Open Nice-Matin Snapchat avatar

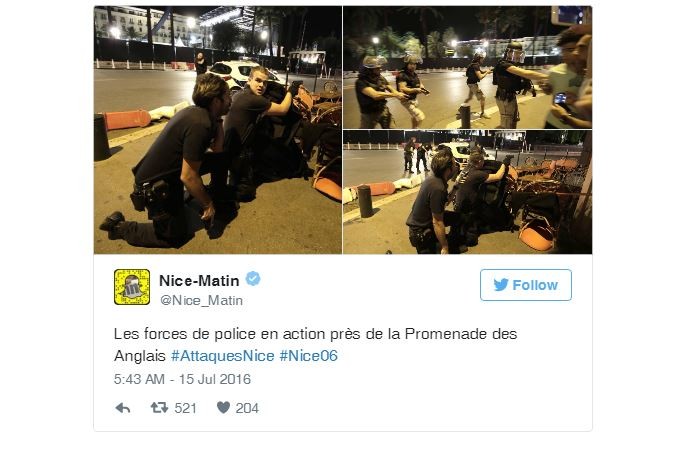coord(132,287)
